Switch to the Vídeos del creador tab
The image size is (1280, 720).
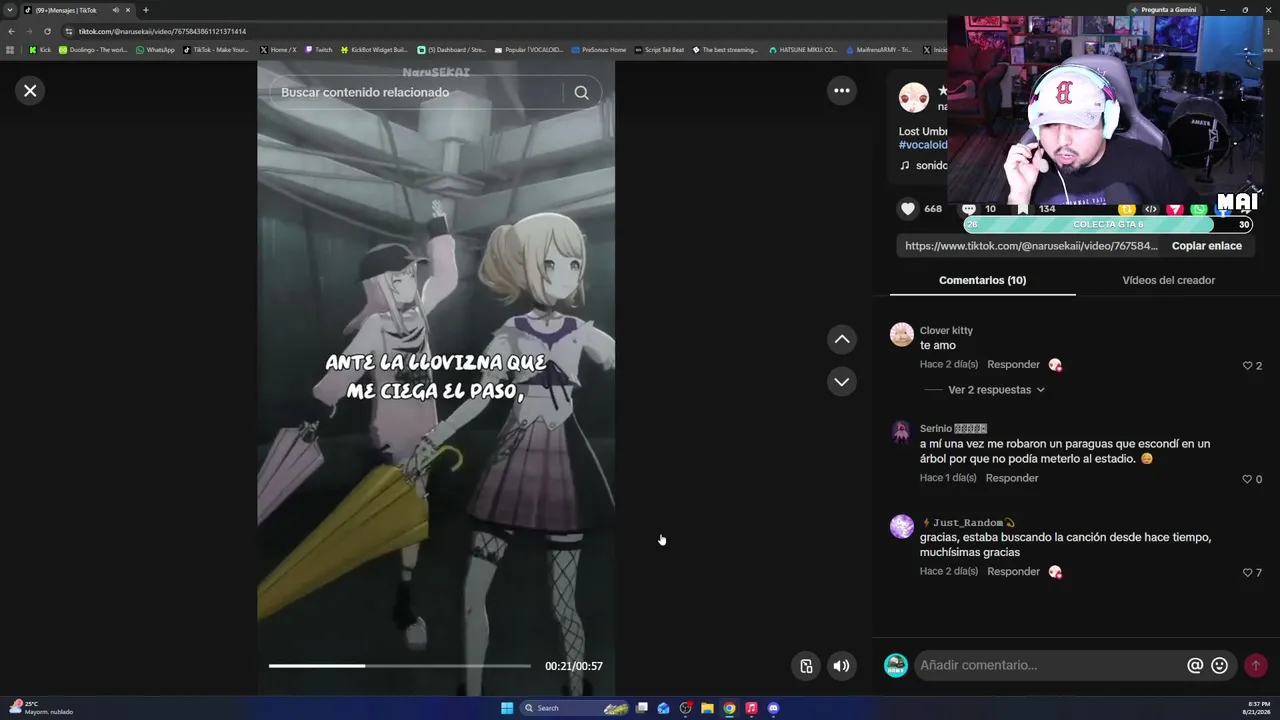[x=1168, y=280]
